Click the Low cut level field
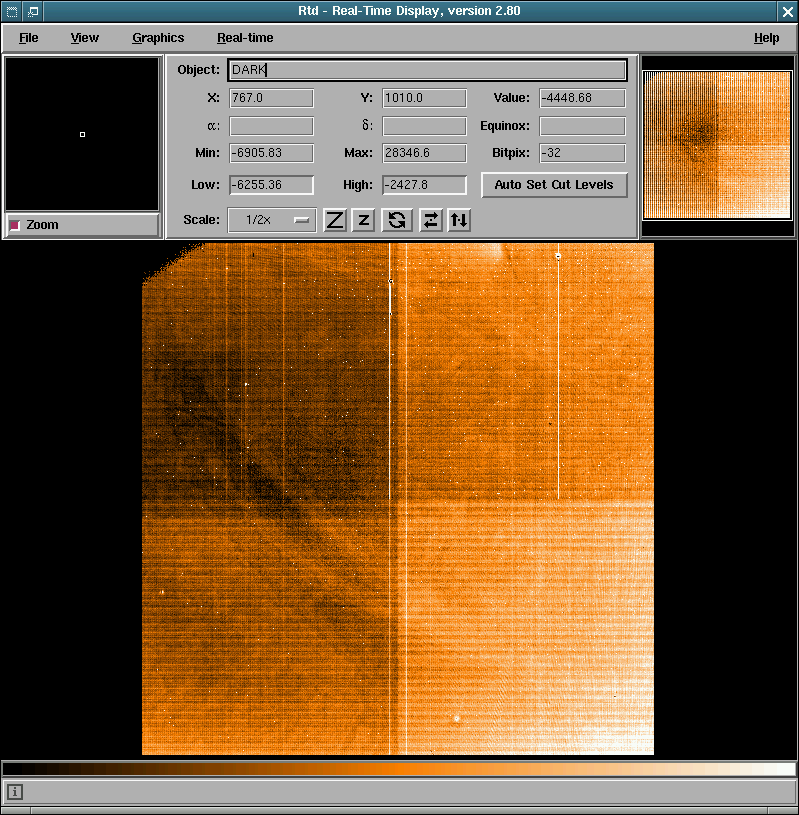 [271, 185]
